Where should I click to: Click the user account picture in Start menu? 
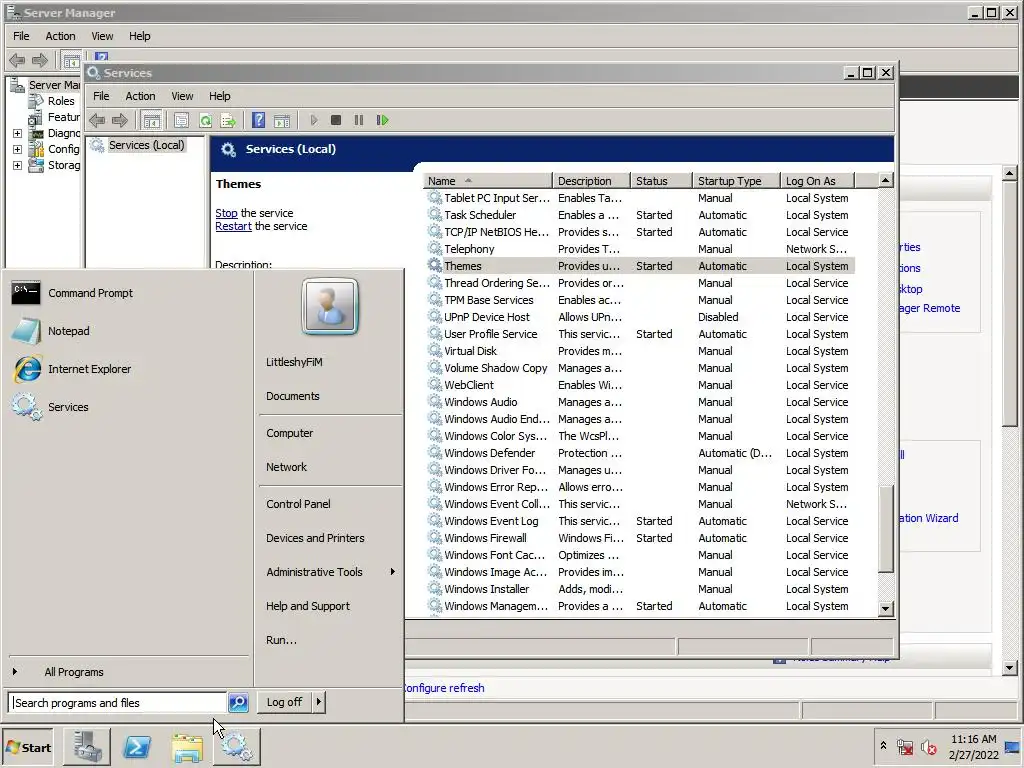(x=330, y=306)
